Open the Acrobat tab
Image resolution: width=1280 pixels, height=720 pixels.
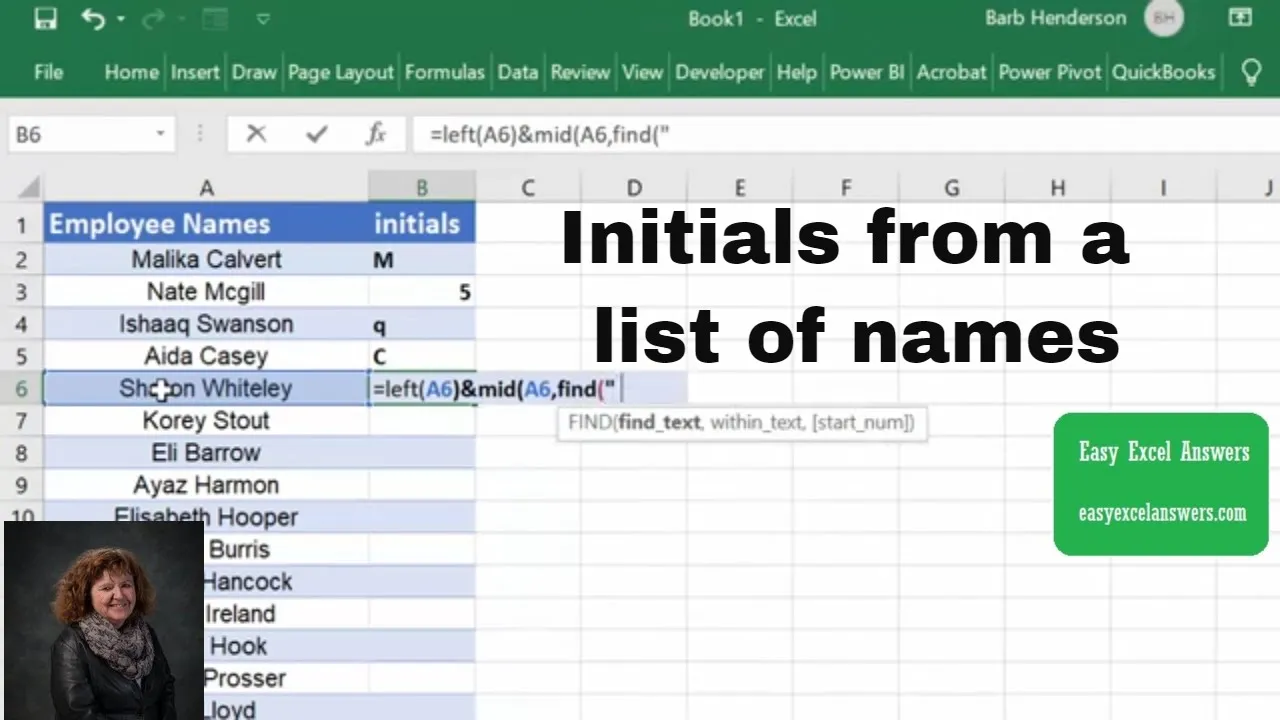click(952, 72)
